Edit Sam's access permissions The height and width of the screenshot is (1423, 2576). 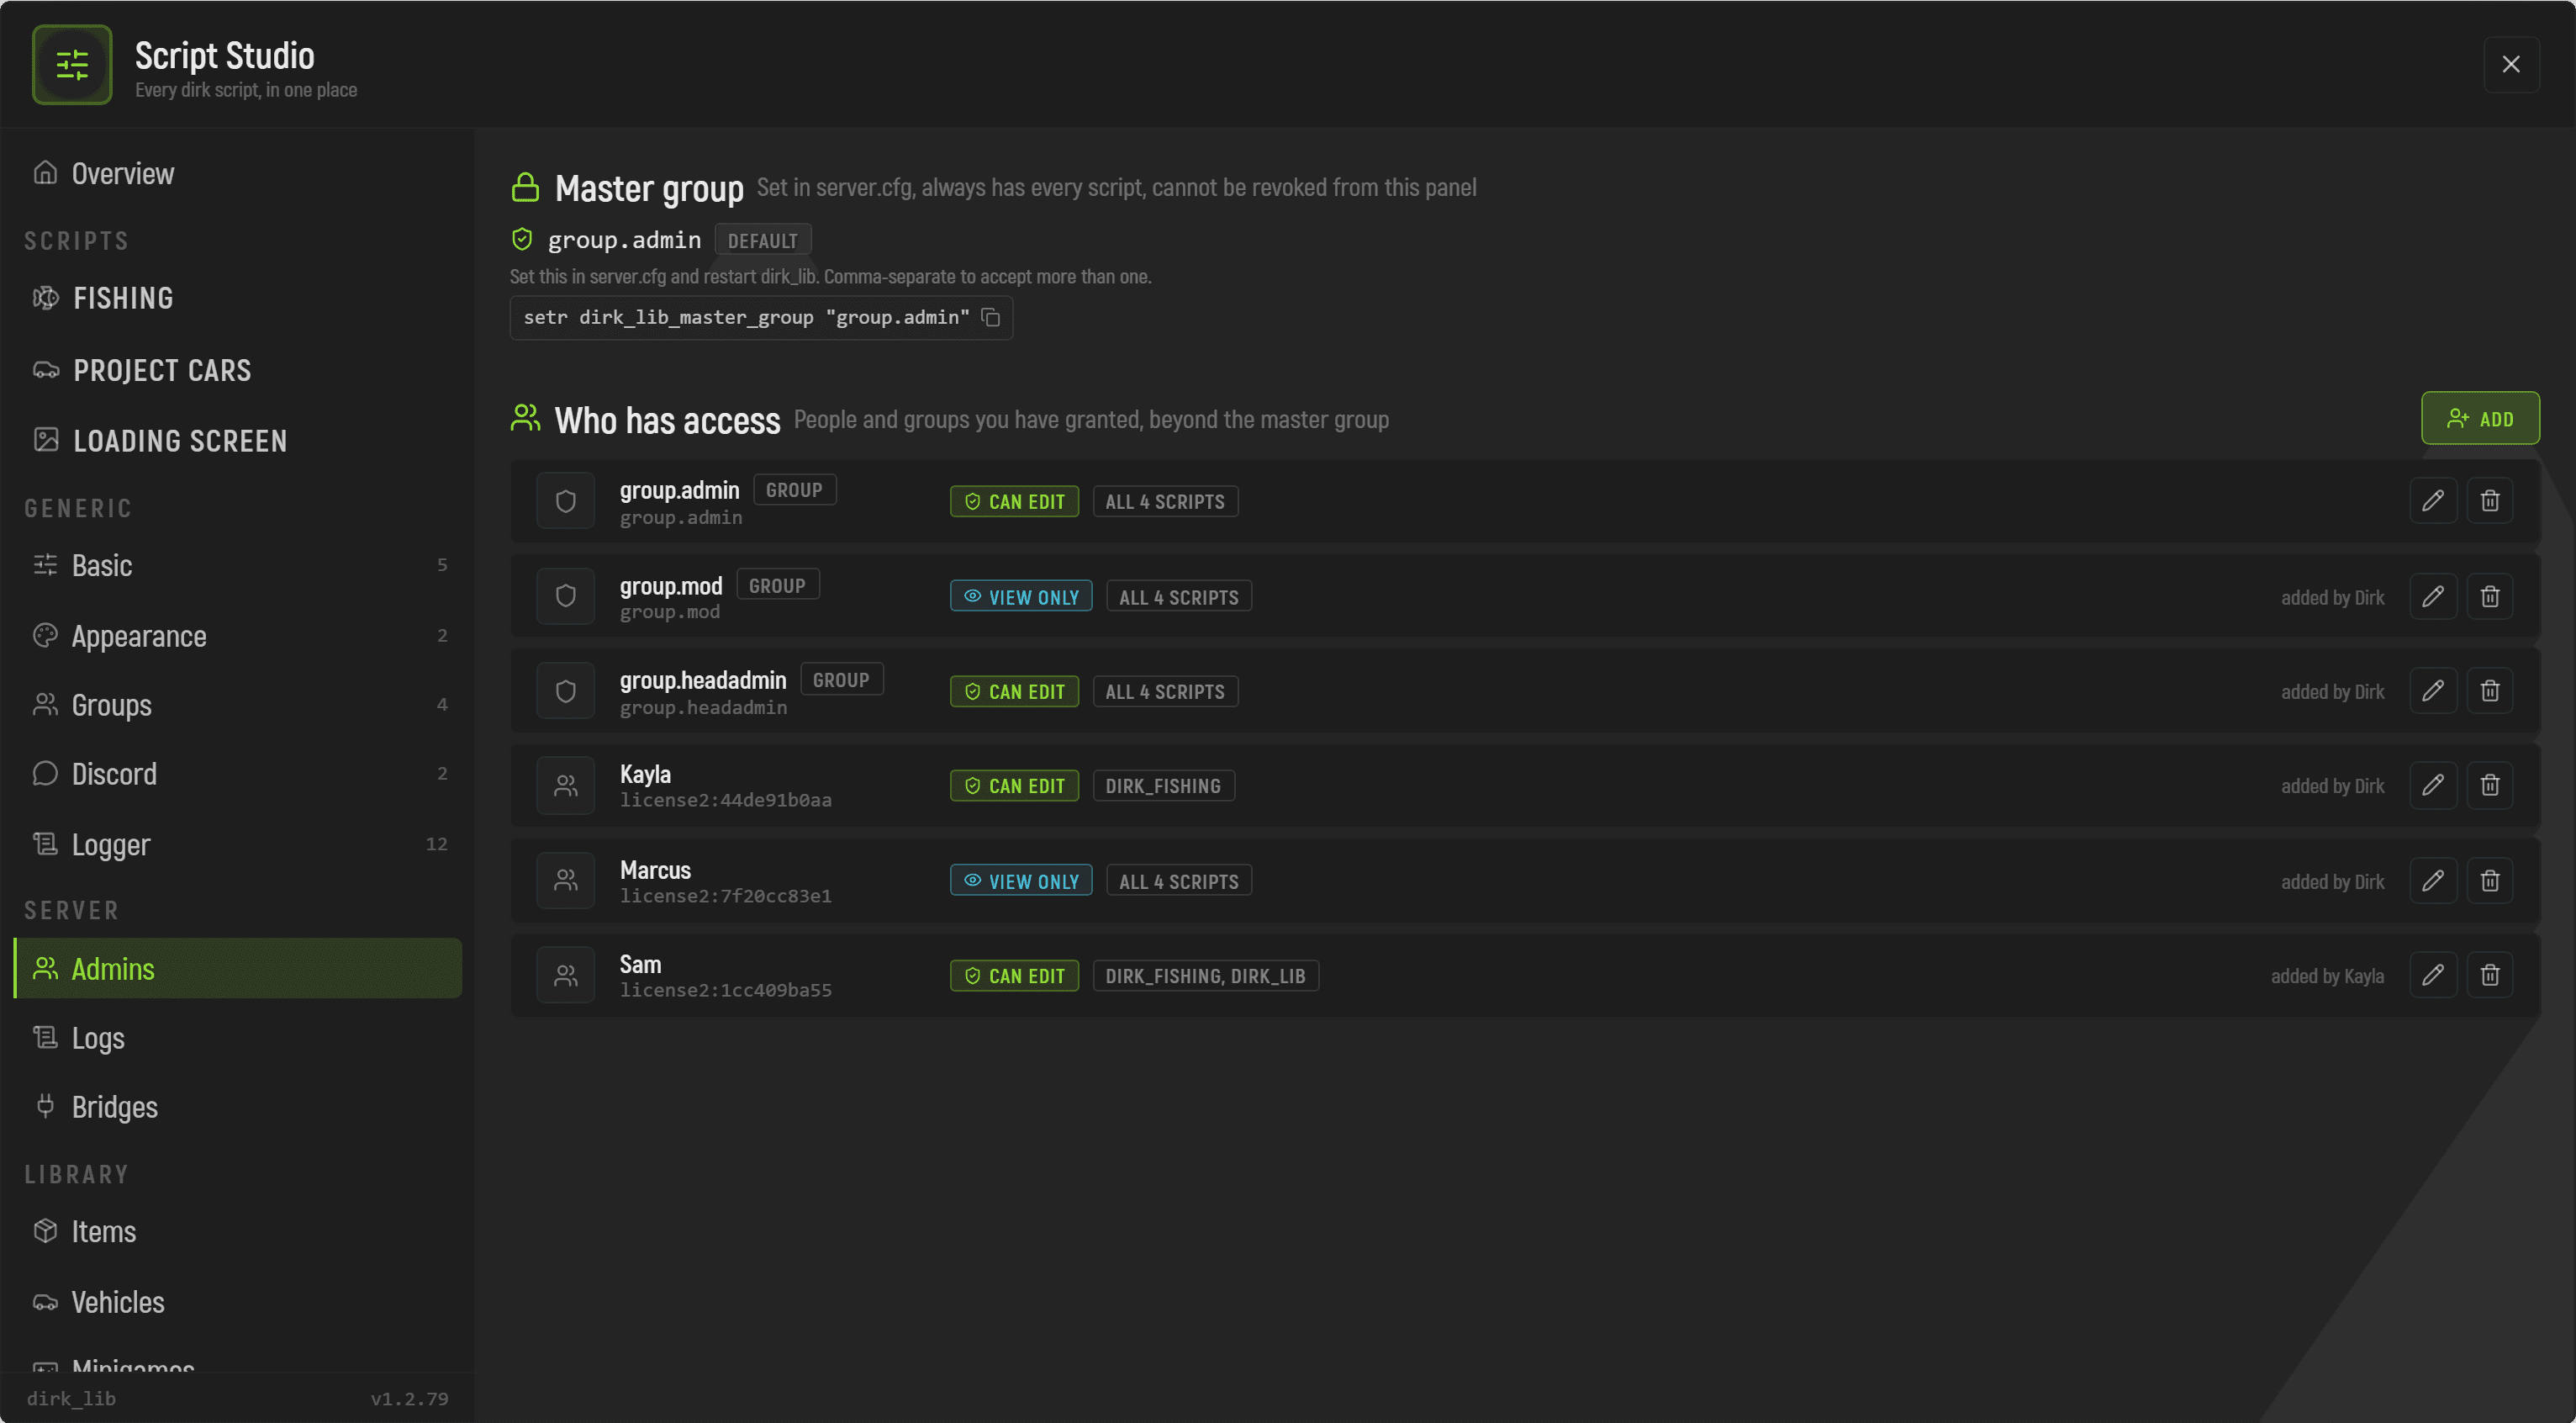click(x=2433, y=975)
